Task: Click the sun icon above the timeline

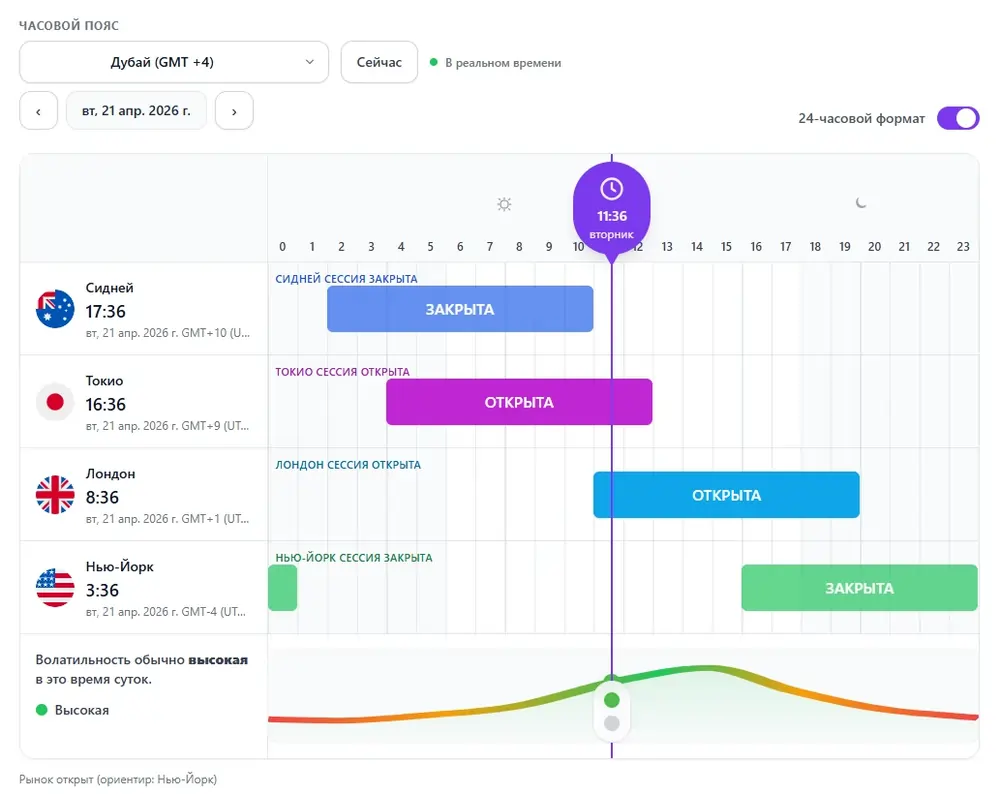Action: [x=504, y=204]
